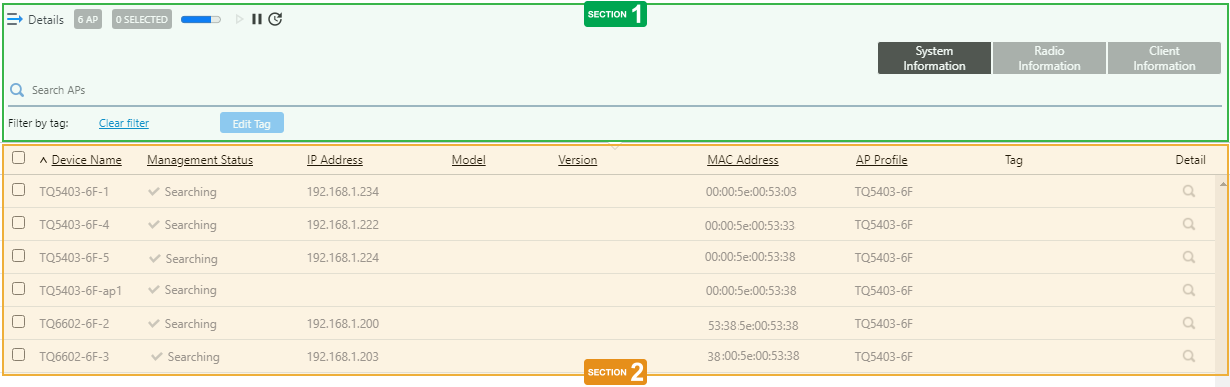Click MAC address 00:00:5e:00:53:33

click(750, 225)
